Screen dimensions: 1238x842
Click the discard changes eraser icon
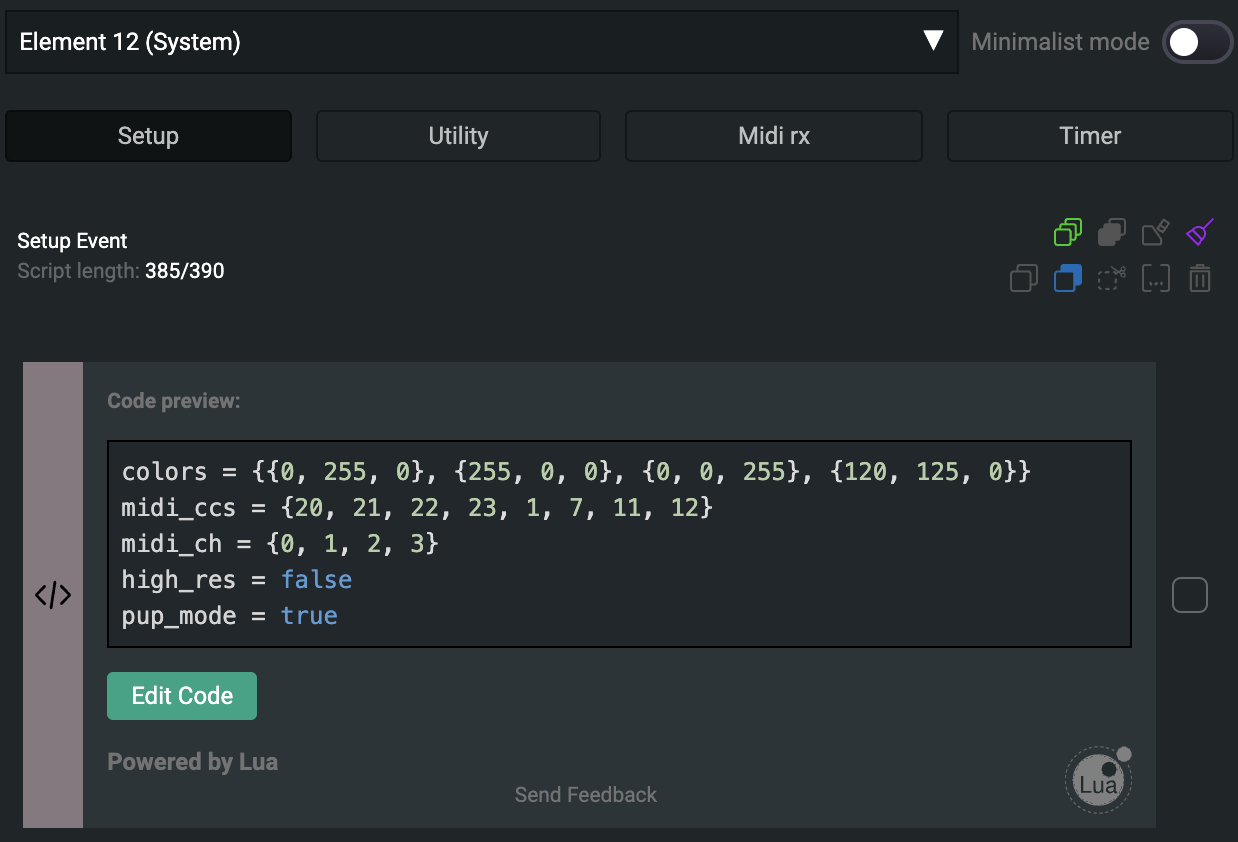(x=1155, y=233)
